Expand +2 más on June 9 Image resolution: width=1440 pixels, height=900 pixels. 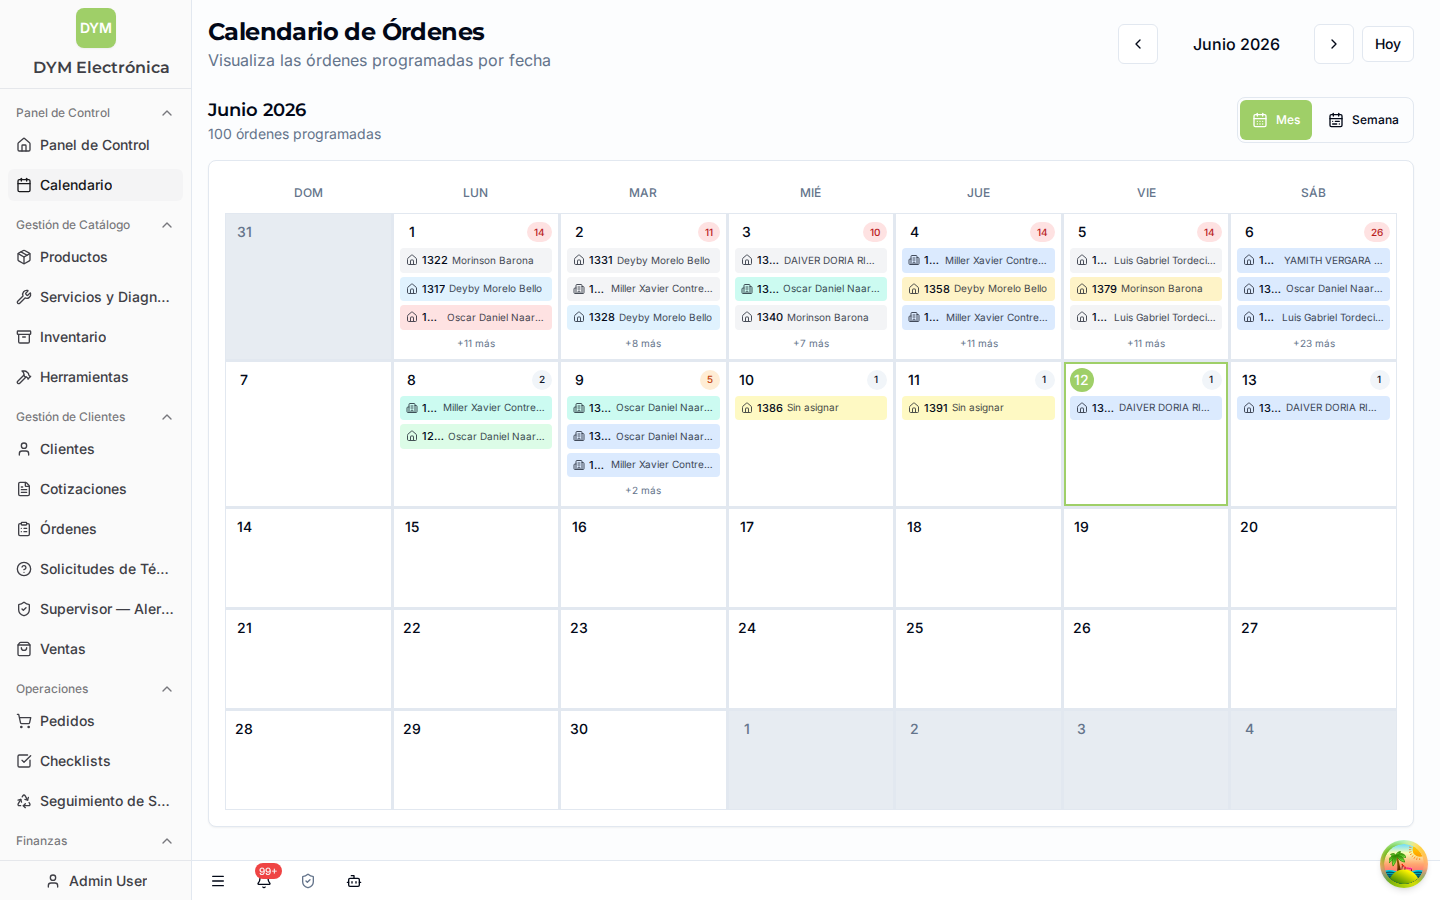point(643,491)
